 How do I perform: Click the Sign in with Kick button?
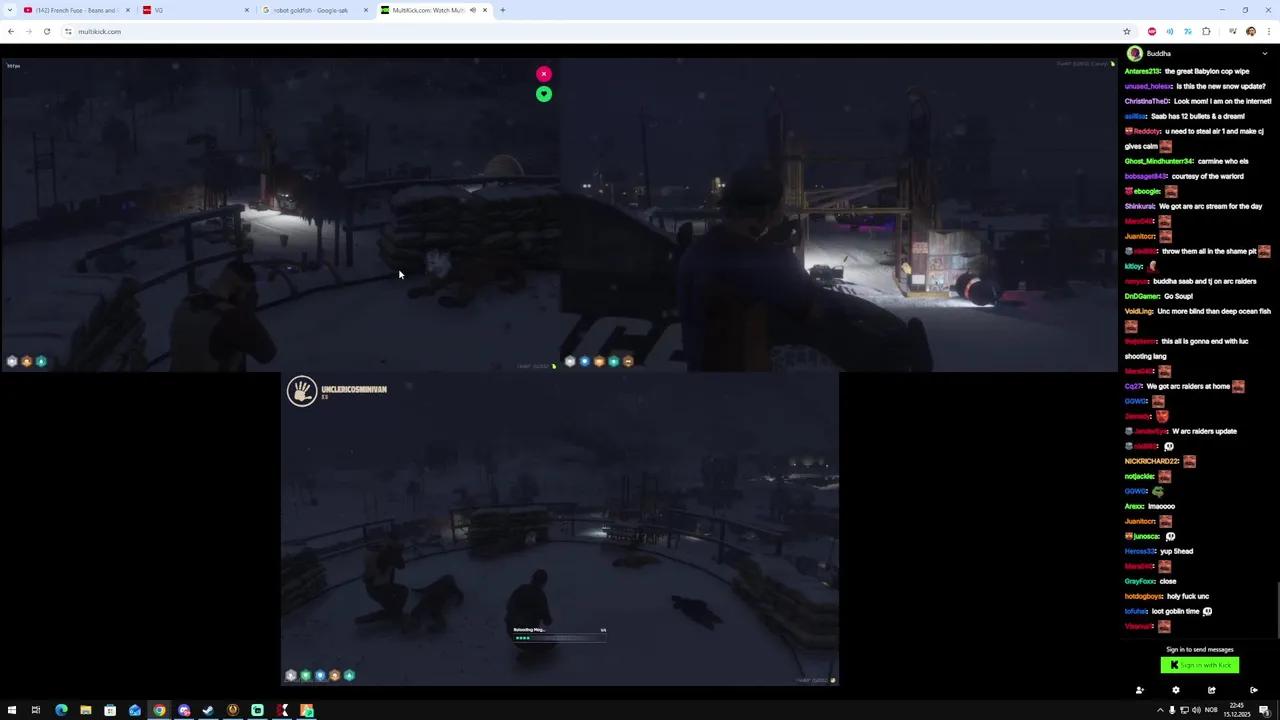[x=1199, y=665]
